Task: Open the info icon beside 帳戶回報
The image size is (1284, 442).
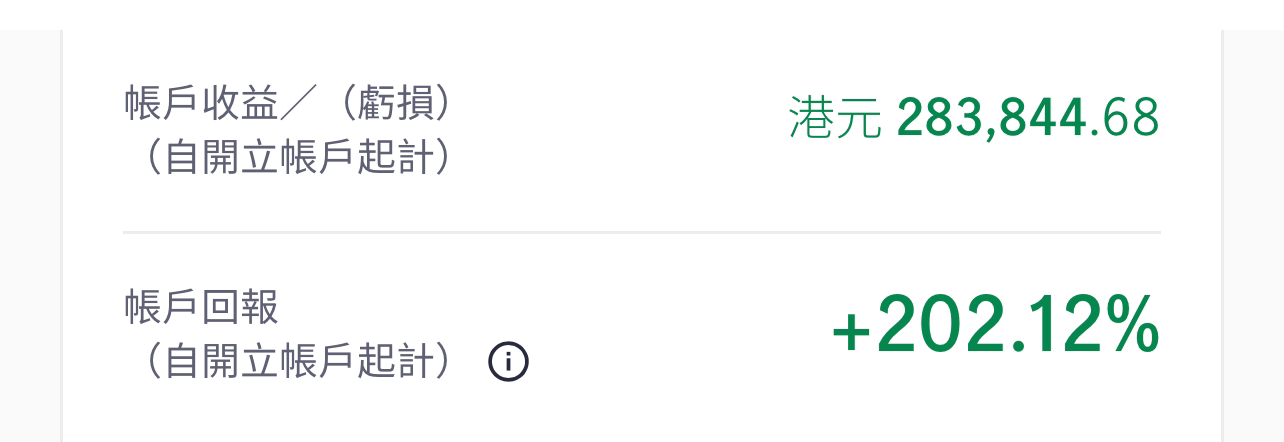Action: click(x=508, y=362)
